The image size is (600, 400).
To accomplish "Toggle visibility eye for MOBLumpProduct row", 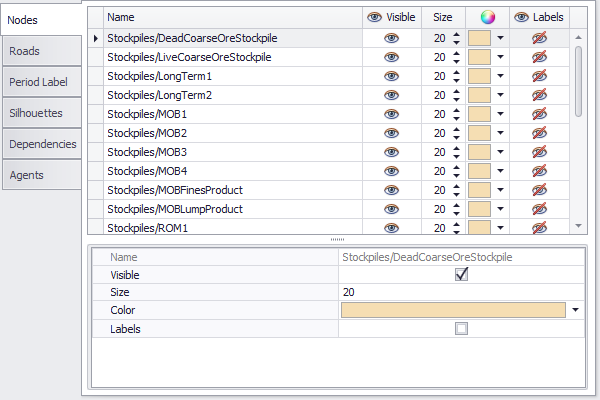I will click(391, 209).
